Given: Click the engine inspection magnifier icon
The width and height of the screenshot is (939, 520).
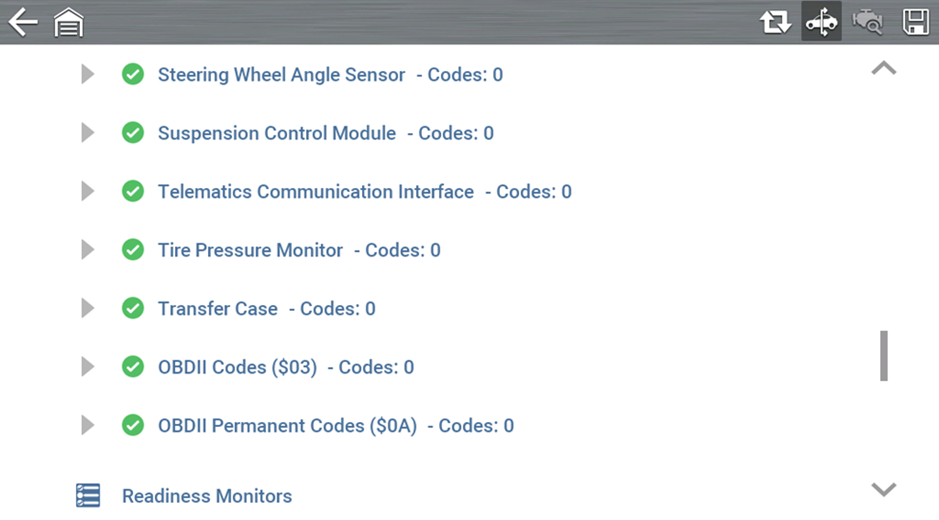Looking at the screenshot, I should tap(868, 22).
